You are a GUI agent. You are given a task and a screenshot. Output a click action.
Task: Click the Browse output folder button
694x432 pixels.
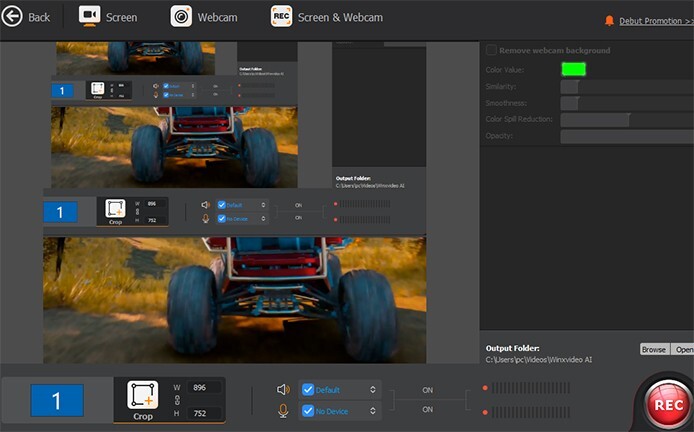[653, 349]
